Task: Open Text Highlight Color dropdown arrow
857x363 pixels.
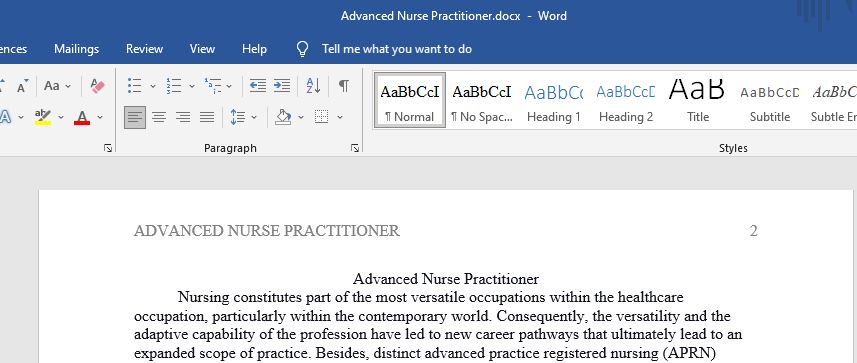Action: pos(61,118)
